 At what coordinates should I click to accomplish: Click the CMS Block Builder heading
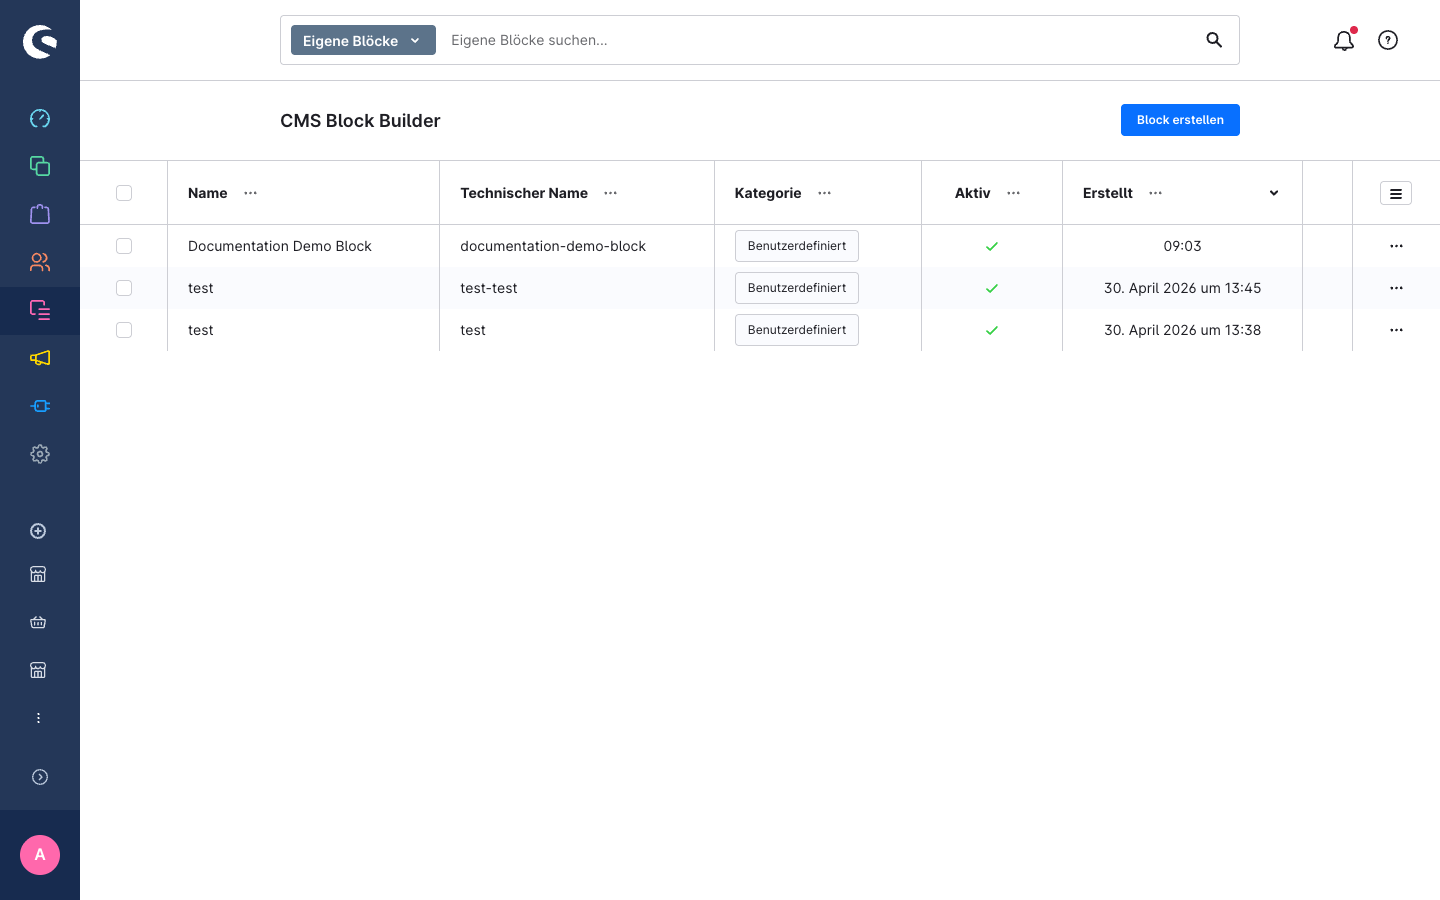point(360,121)
